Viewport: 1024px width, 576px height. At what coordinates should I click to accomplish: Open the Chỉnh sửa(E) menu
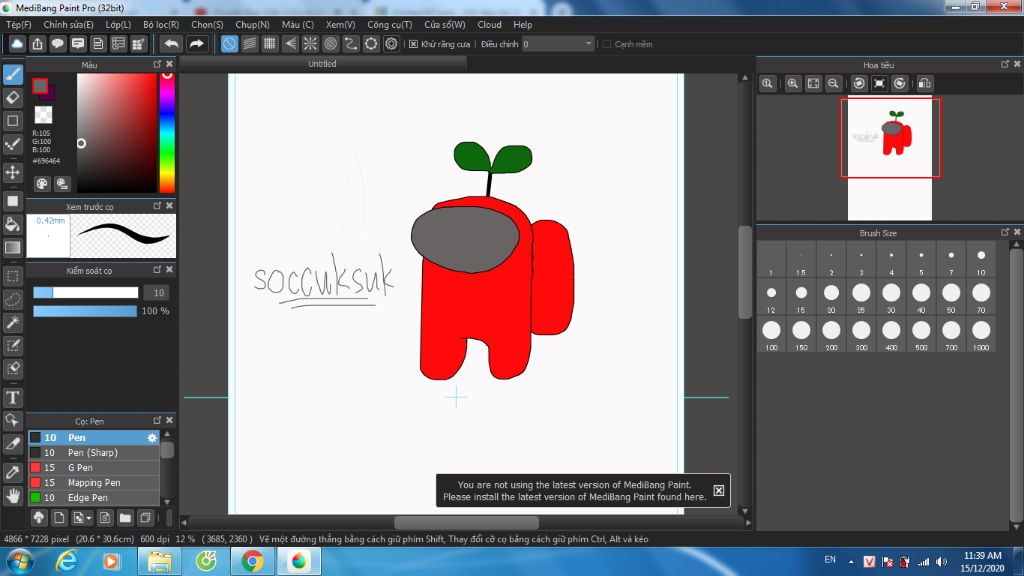tap(69, 25)
